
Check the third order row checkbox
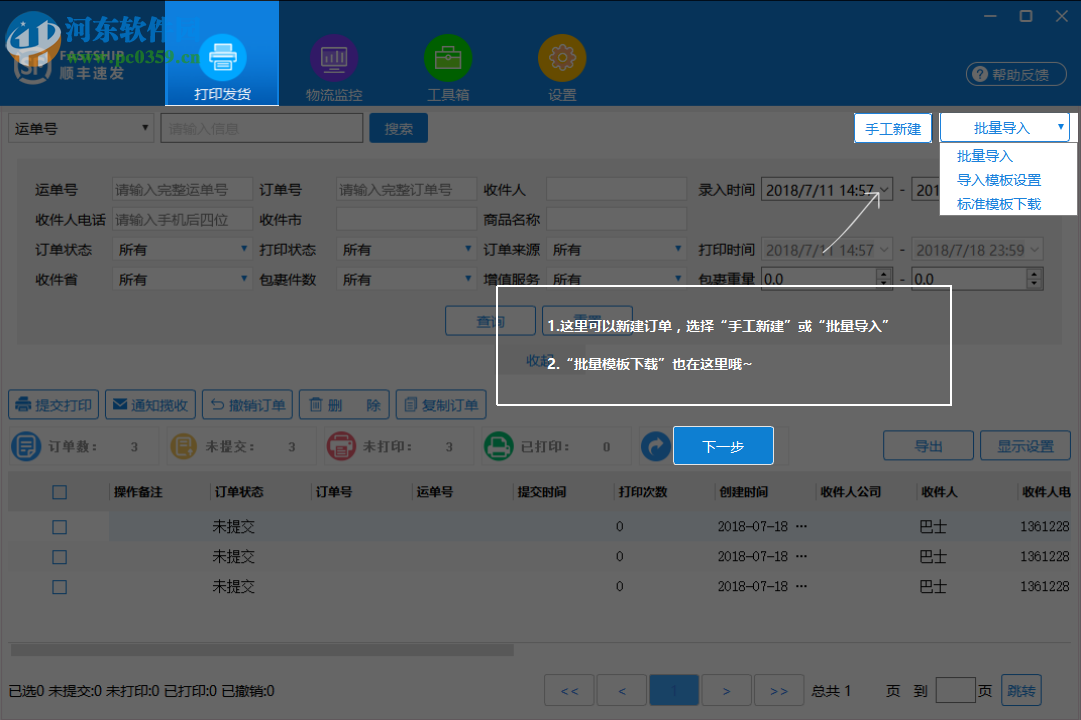(59, 586)
